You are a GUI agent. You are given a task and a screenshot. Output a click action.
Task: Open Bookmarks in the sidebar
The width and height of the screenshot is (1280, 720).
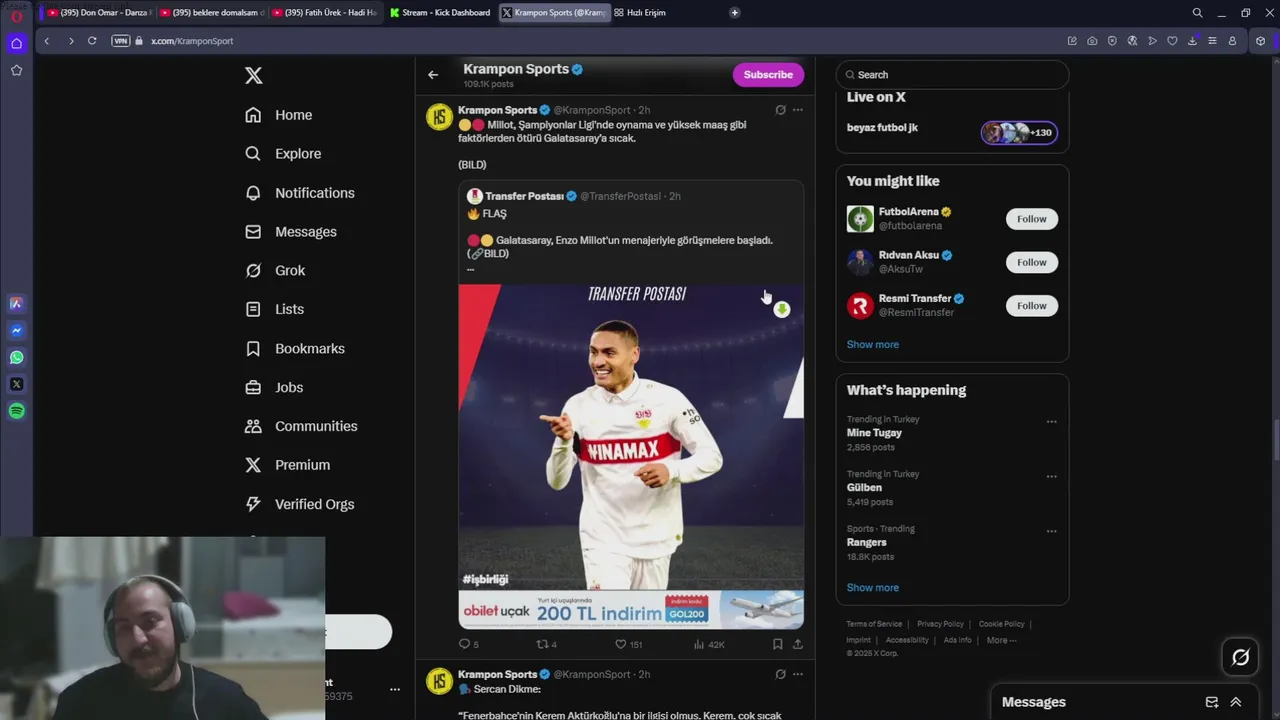click(x=295, y=349)
